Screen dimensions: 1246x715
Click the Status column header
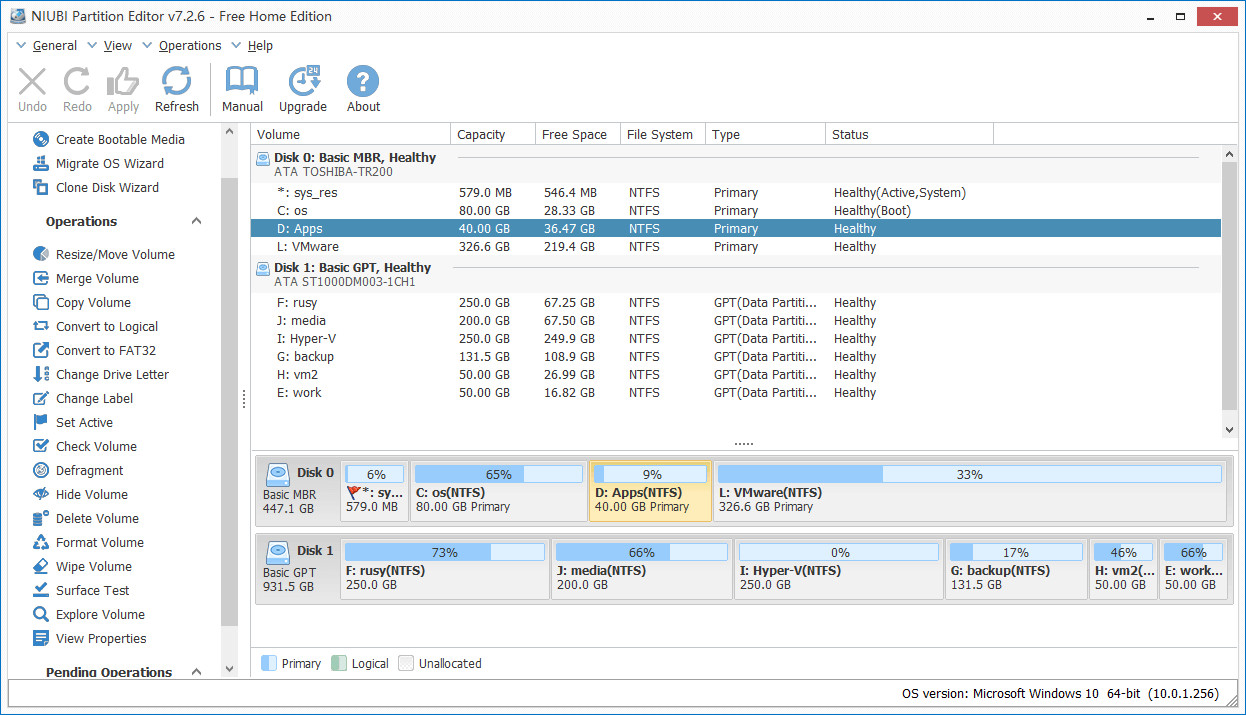pos(910,134)
